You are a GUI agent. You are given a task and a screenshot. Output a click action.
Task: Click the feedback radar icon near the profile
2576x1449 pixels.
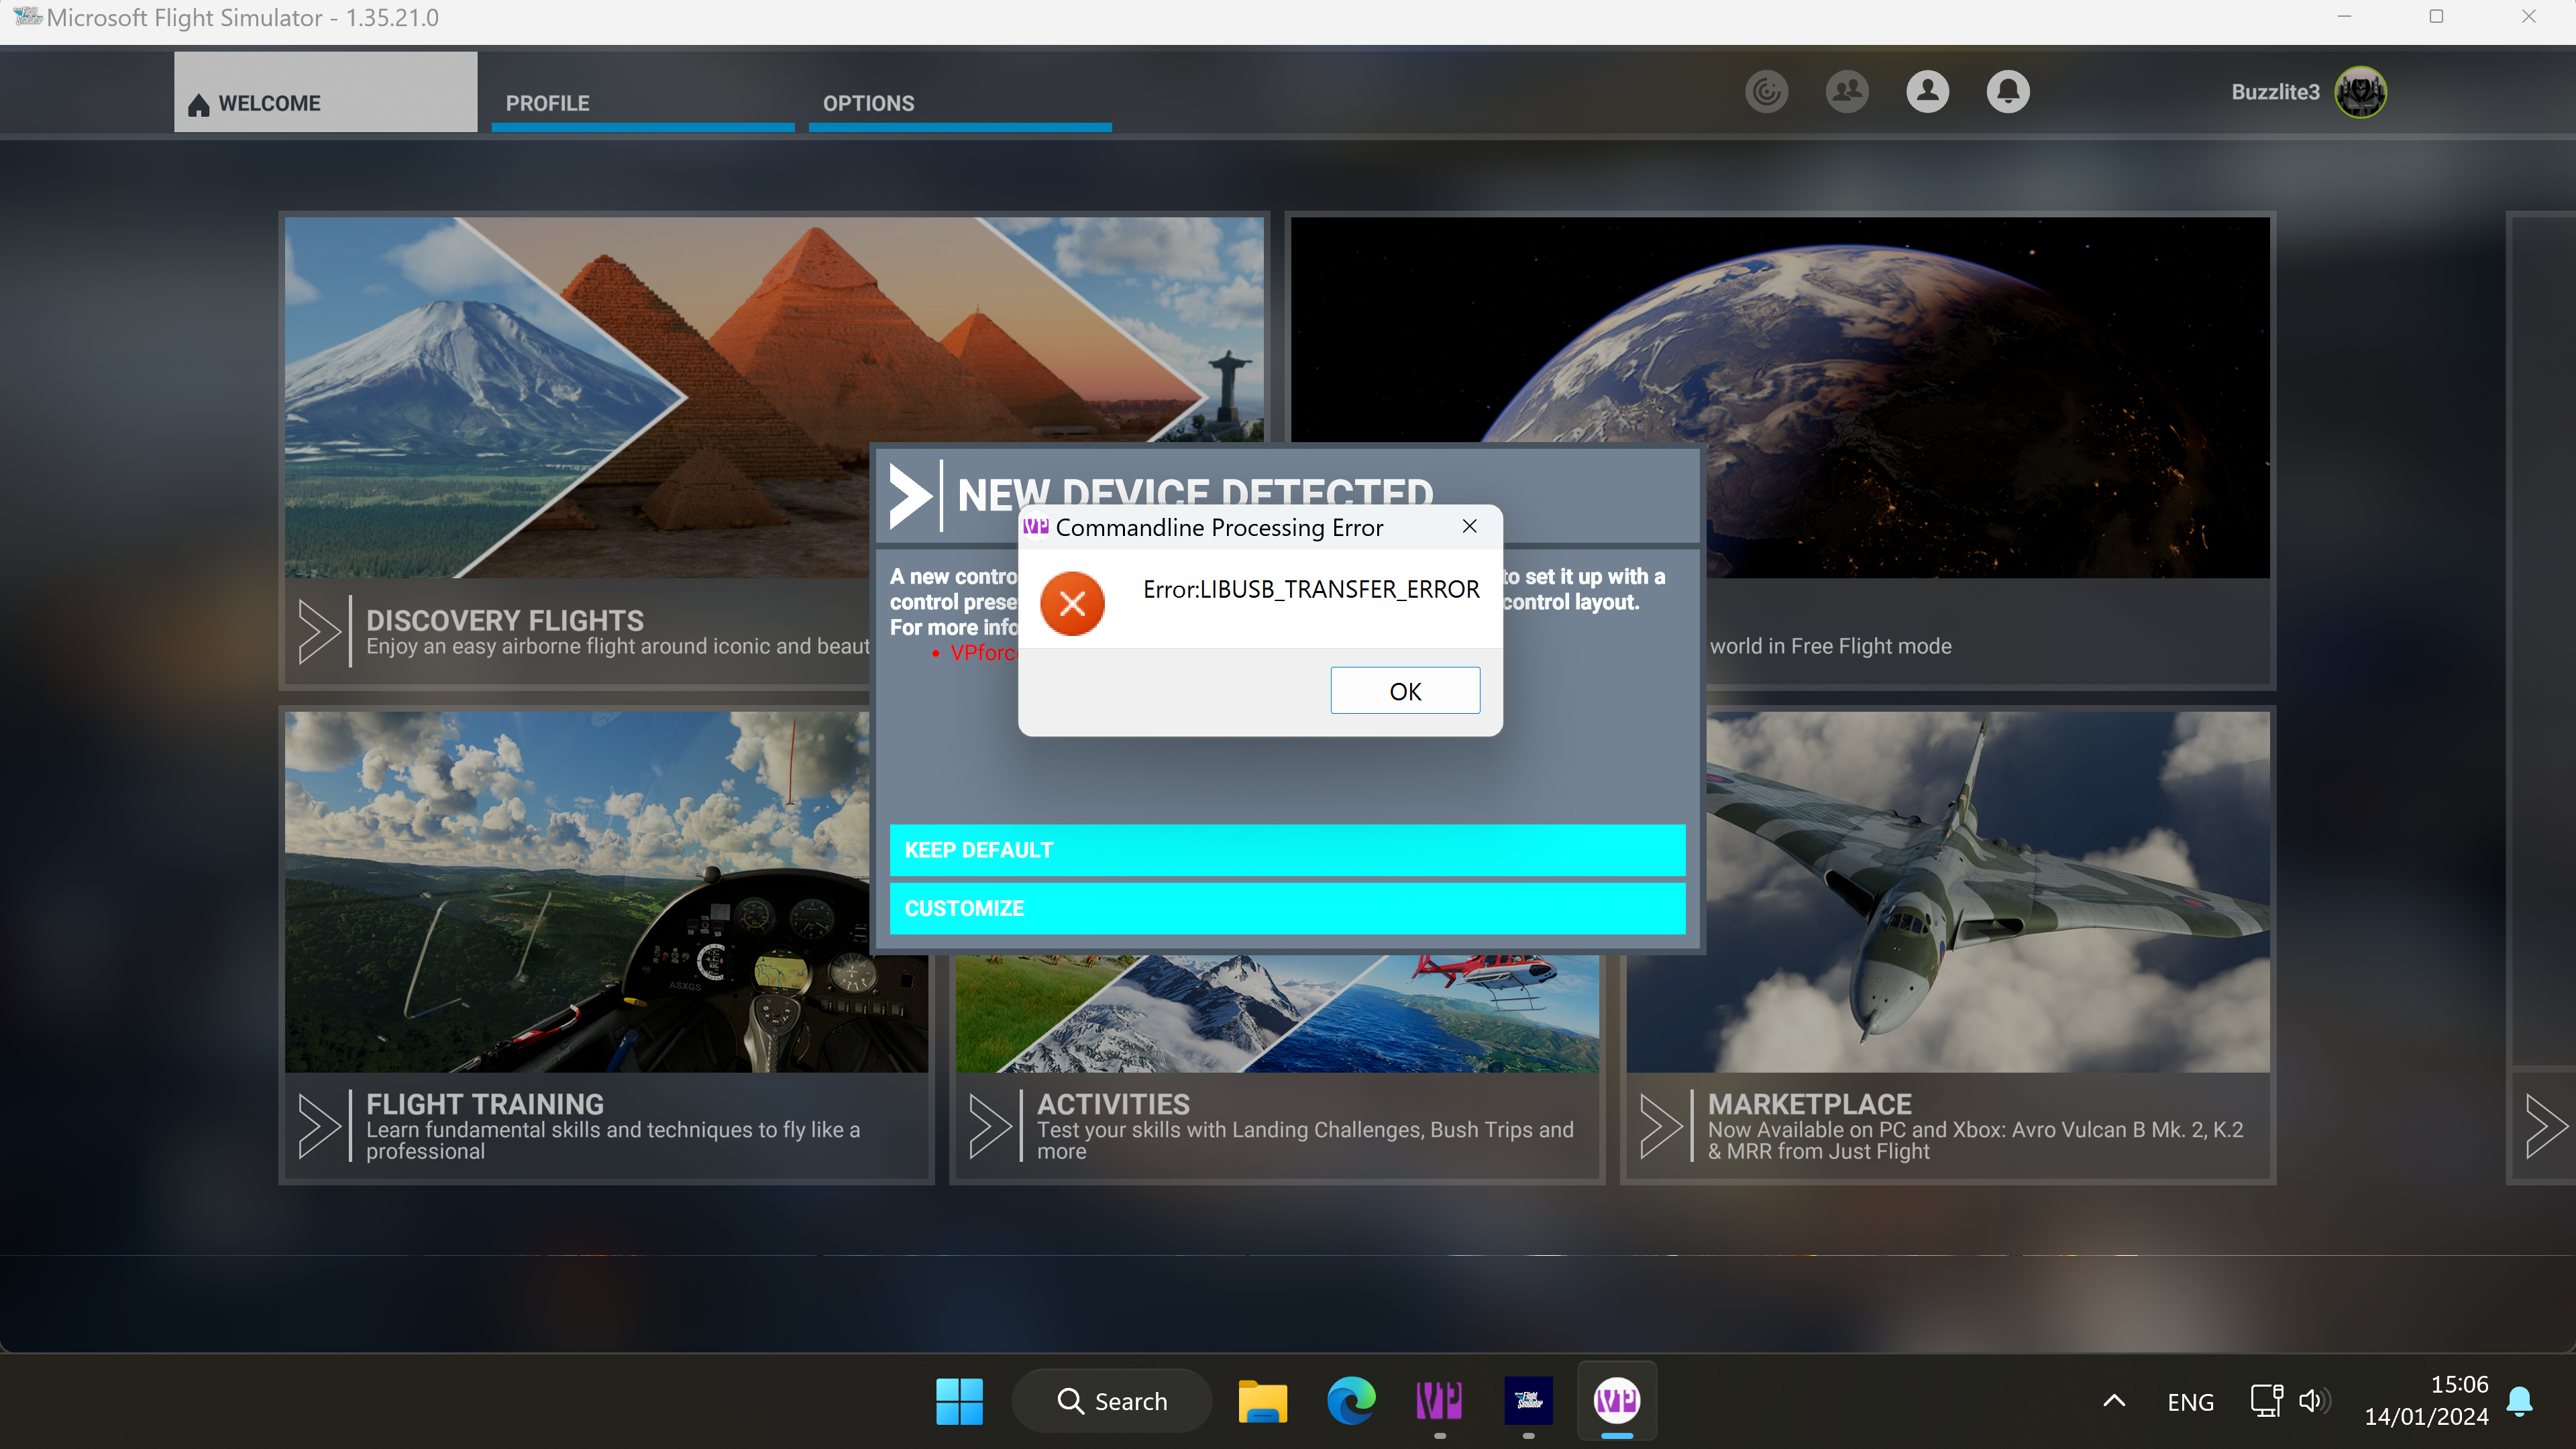1766,91
